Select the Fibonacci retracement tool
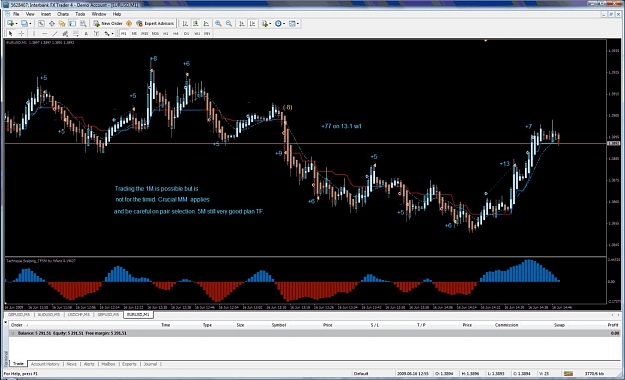The width and height of the screenshot is (625, 380). pyautogui.click(x=75, y=33)
